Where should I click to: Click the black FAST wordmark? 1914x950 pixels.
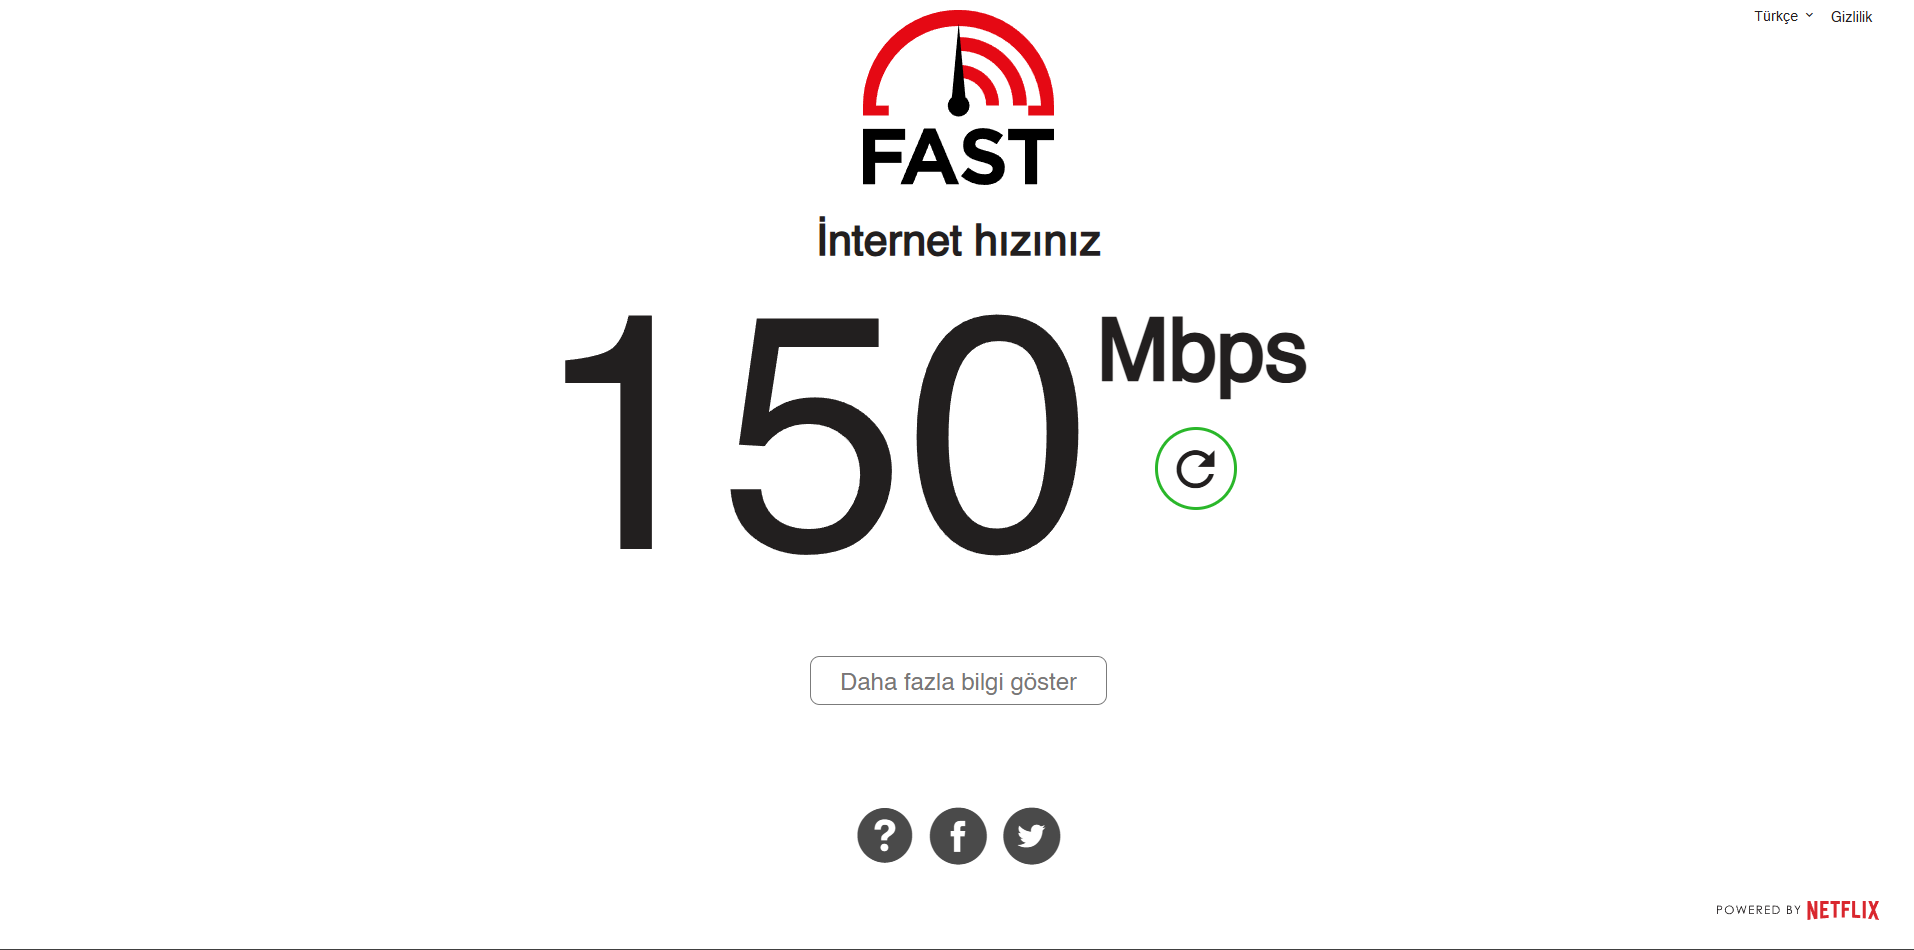pyautogui.click(x=958, y=157)
